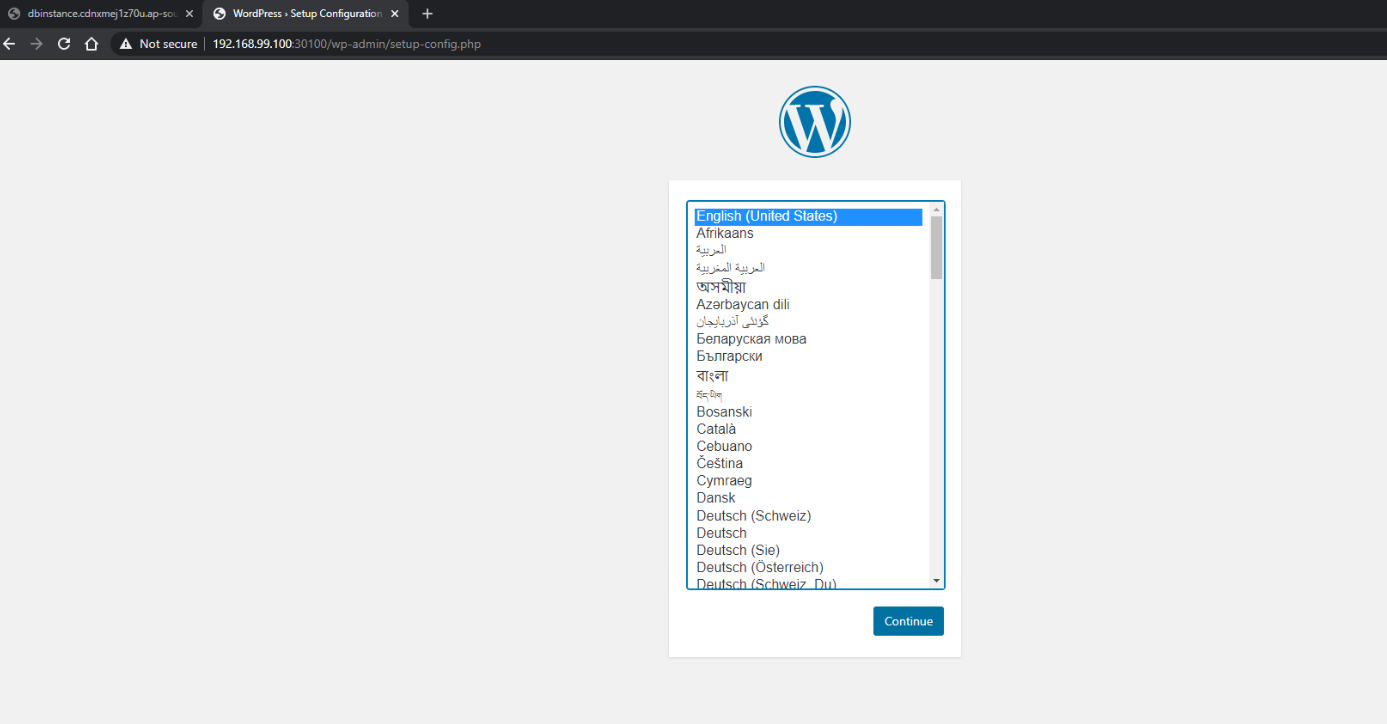
Task: Select Deutsch (Österreich) language
Action: coord(808,568)
